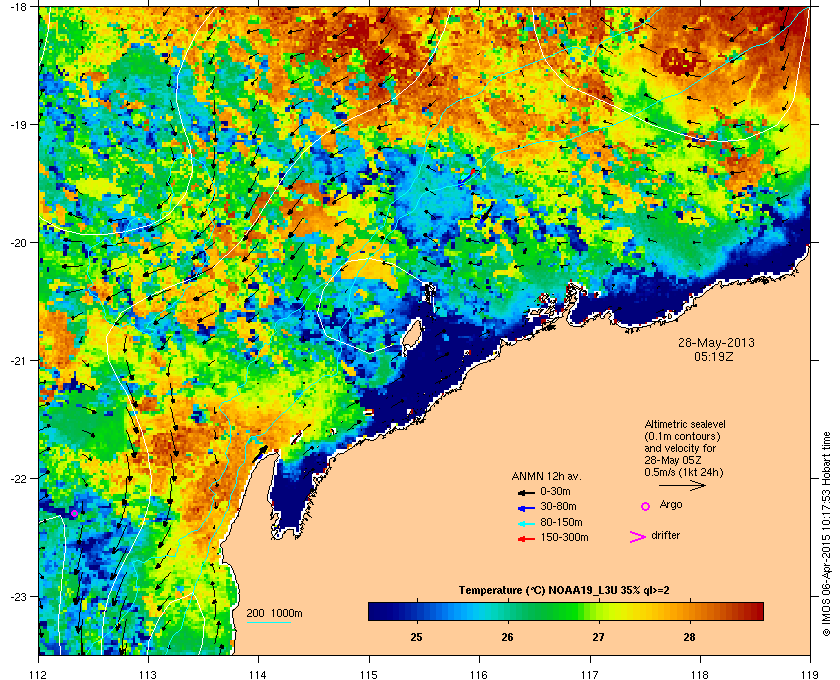Screen dimensions: 840x680
Task: Click the latitude axis label -21
Action: (x=18, y=361)
